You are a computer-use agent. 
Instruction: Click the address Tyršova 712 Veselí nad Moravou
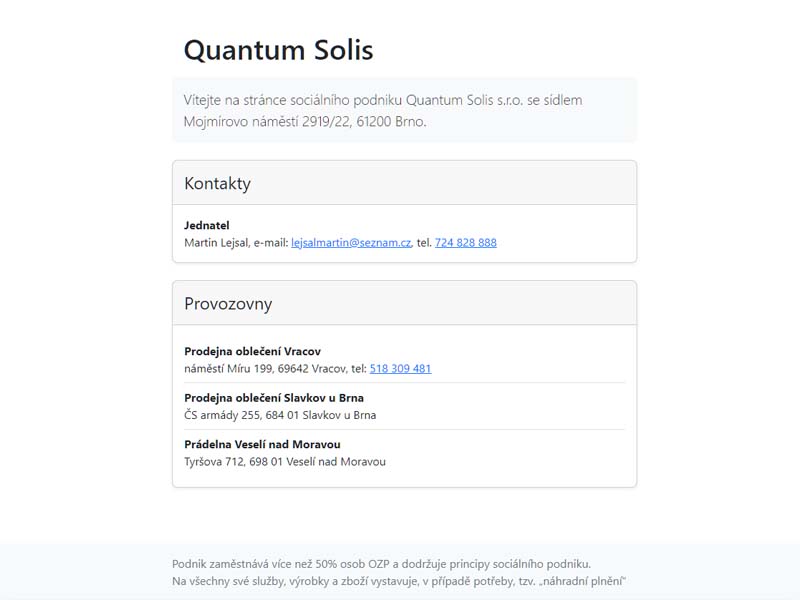(x=285, y=462)
